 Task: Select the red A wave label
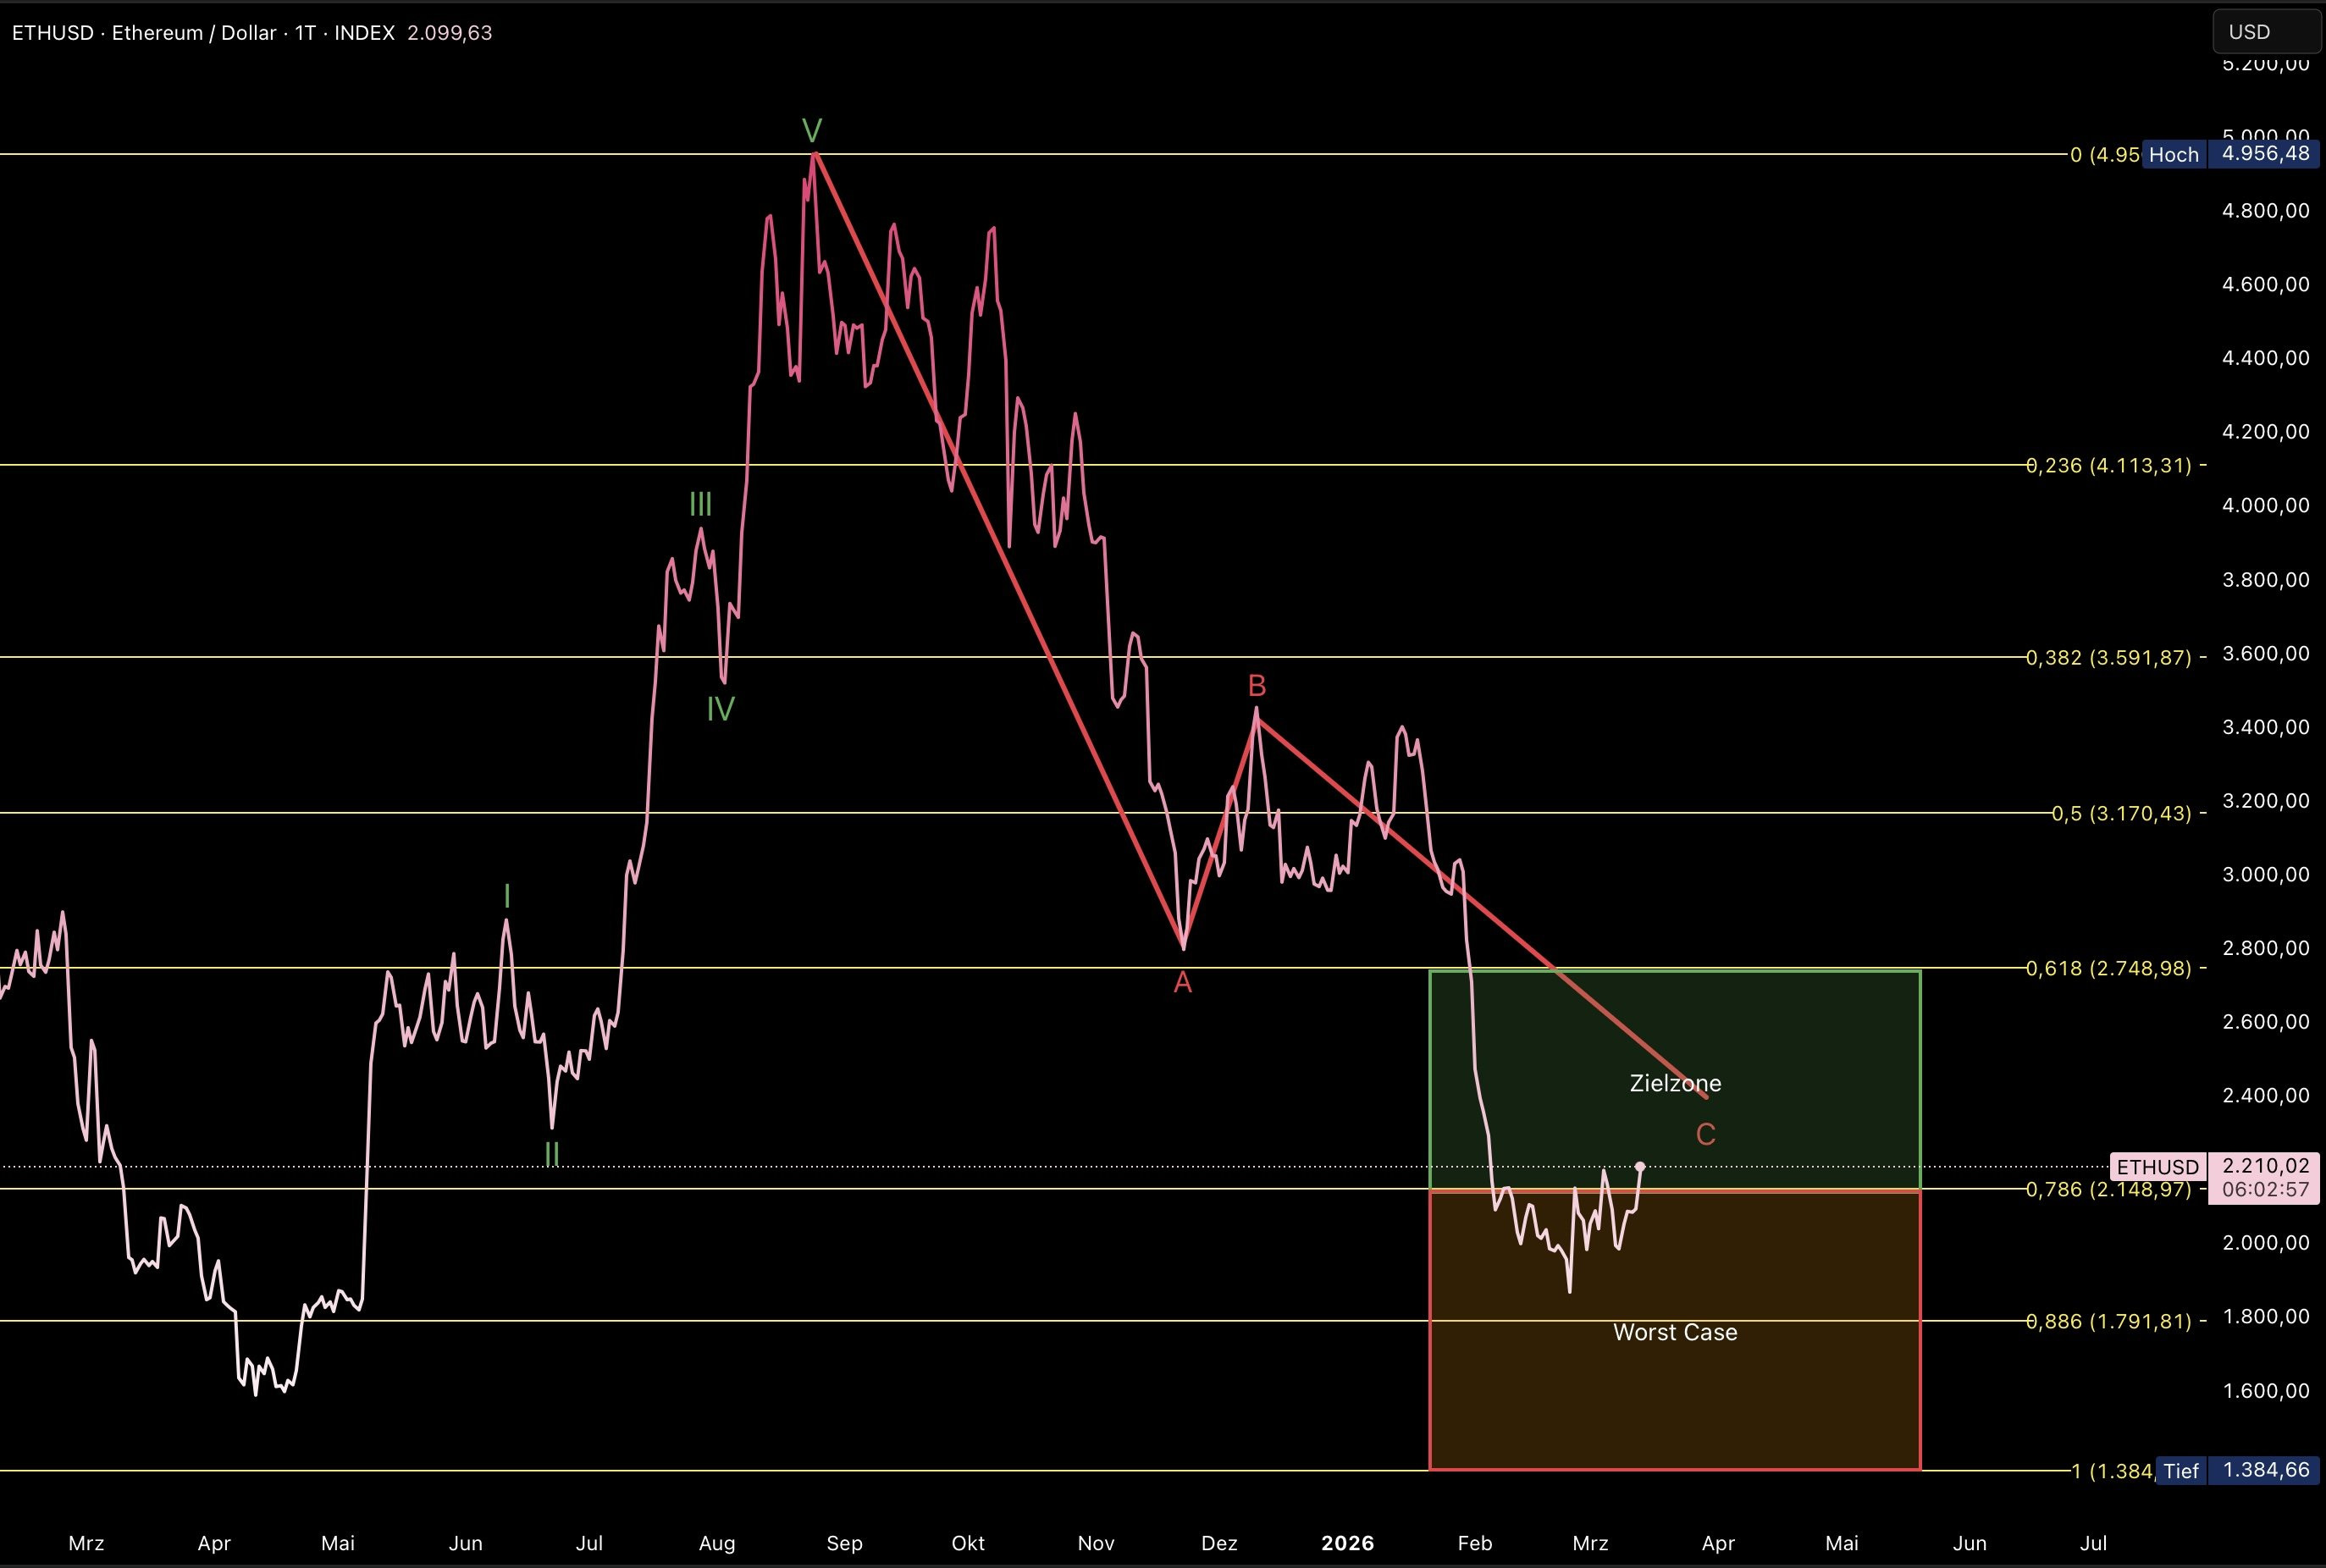coord(1182,983)
